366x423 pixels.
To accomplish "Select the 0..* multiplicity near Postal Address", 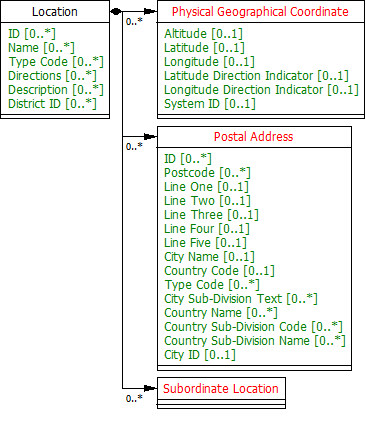I will pos(134,146).
